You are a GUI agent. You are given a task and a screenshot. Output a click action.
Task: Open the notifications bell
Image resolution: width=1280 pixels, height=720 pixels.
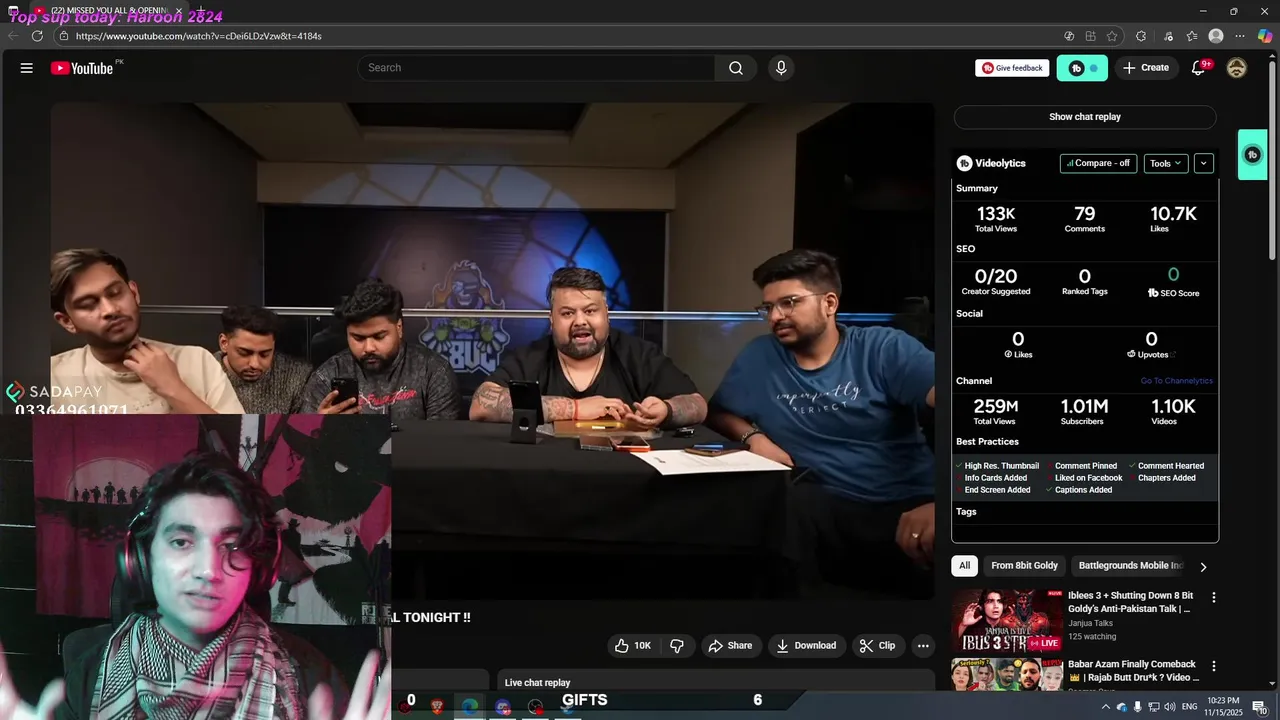[x=1198, y=68]
